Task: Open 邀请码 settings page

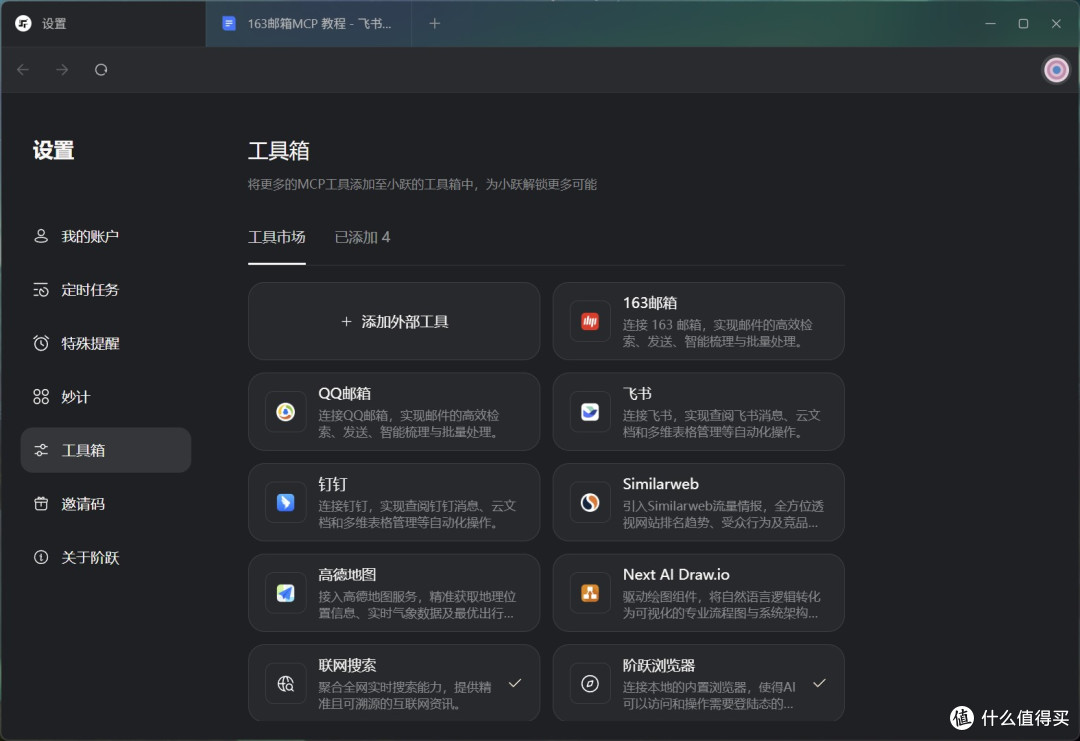Action: point(106,503)
